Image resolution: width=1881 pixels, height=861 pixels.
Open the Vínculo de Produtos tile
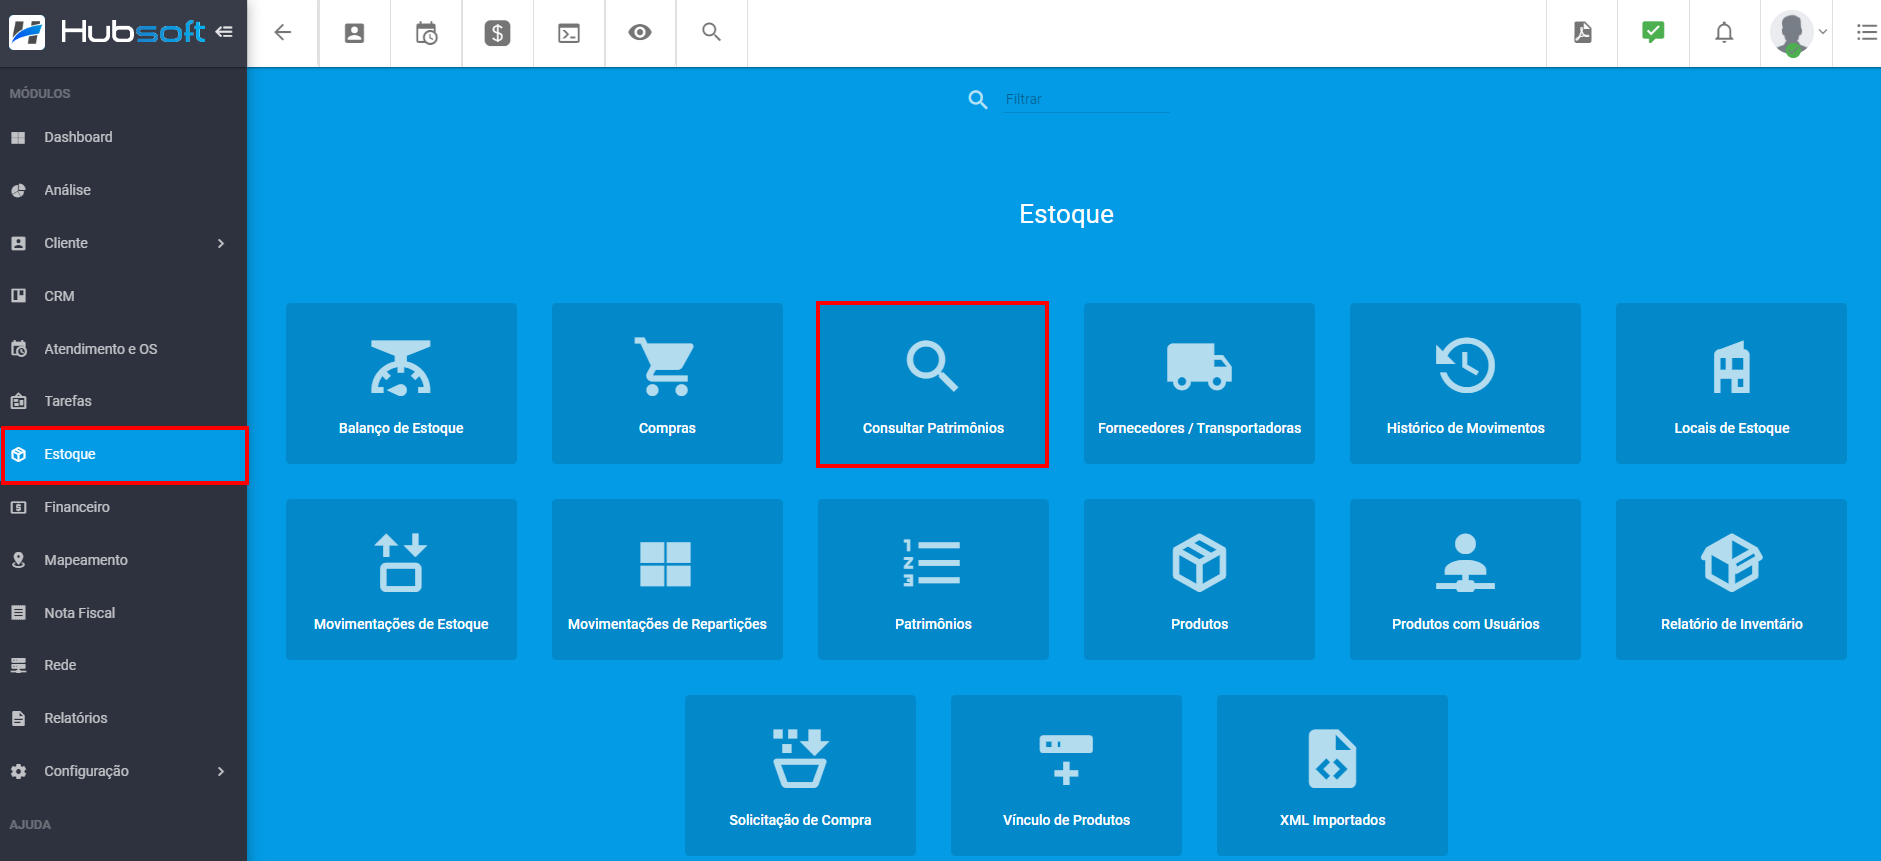pos(1066,775)
